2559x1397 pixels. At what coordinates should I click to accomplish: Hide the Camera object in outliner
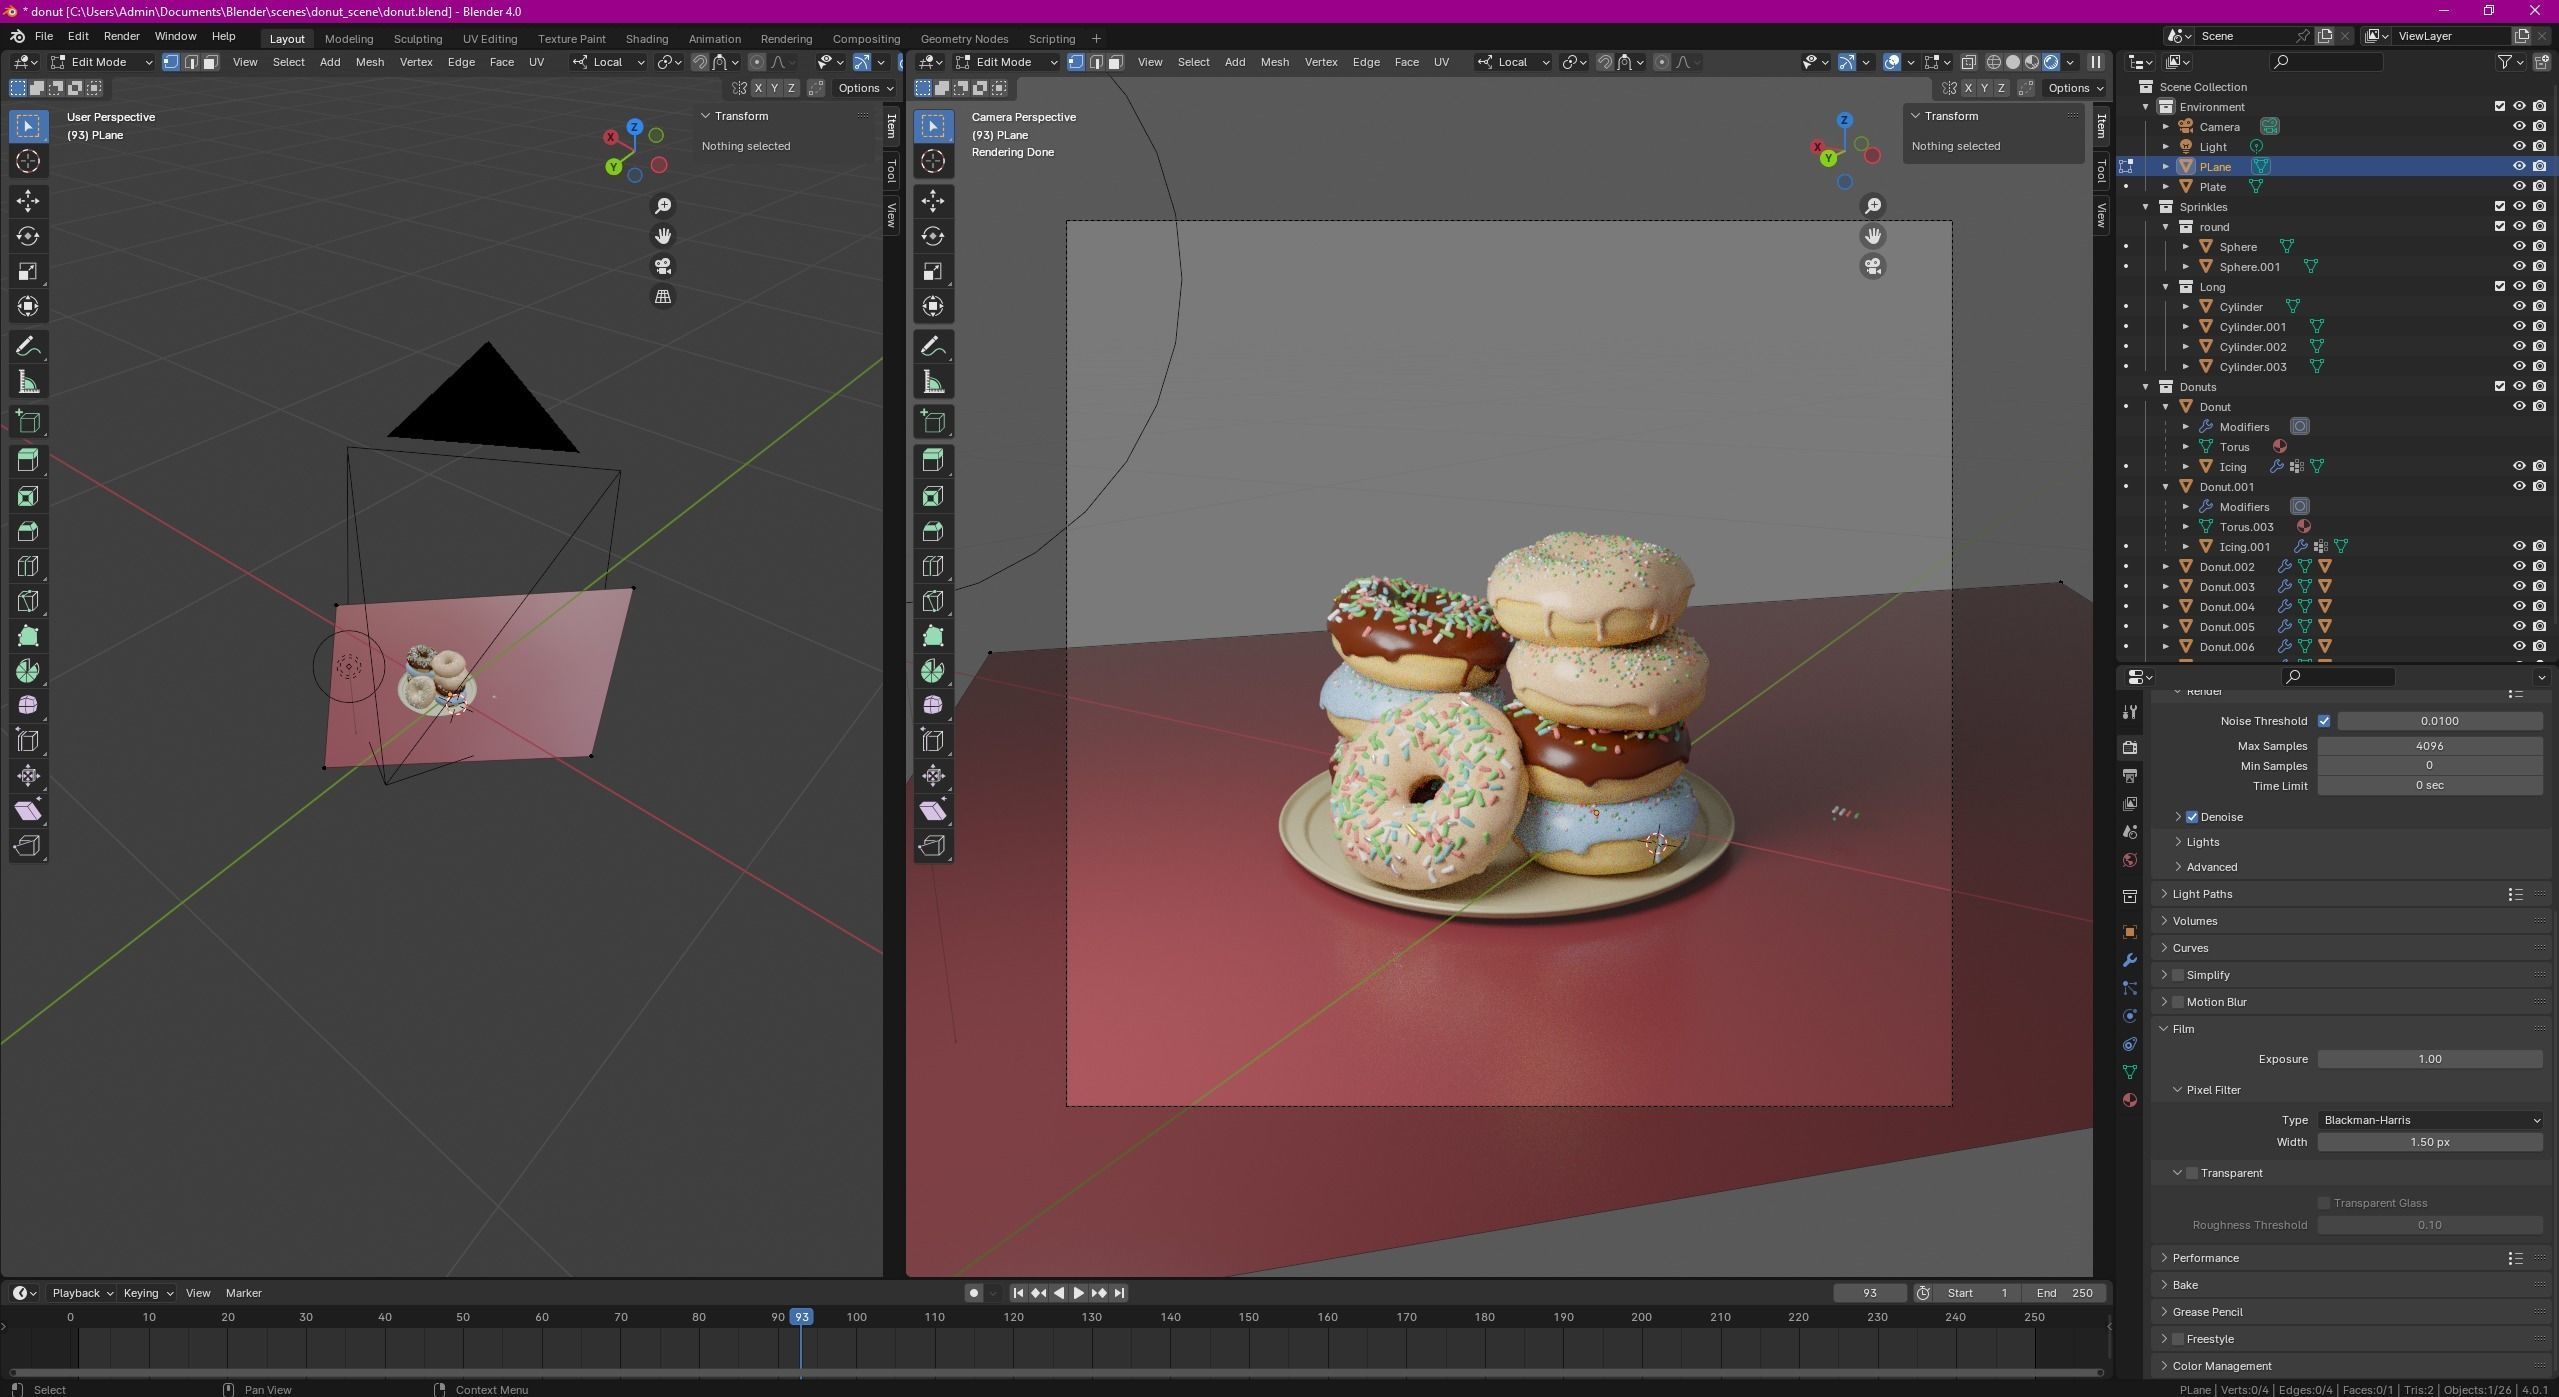[x=2519, y=127]
